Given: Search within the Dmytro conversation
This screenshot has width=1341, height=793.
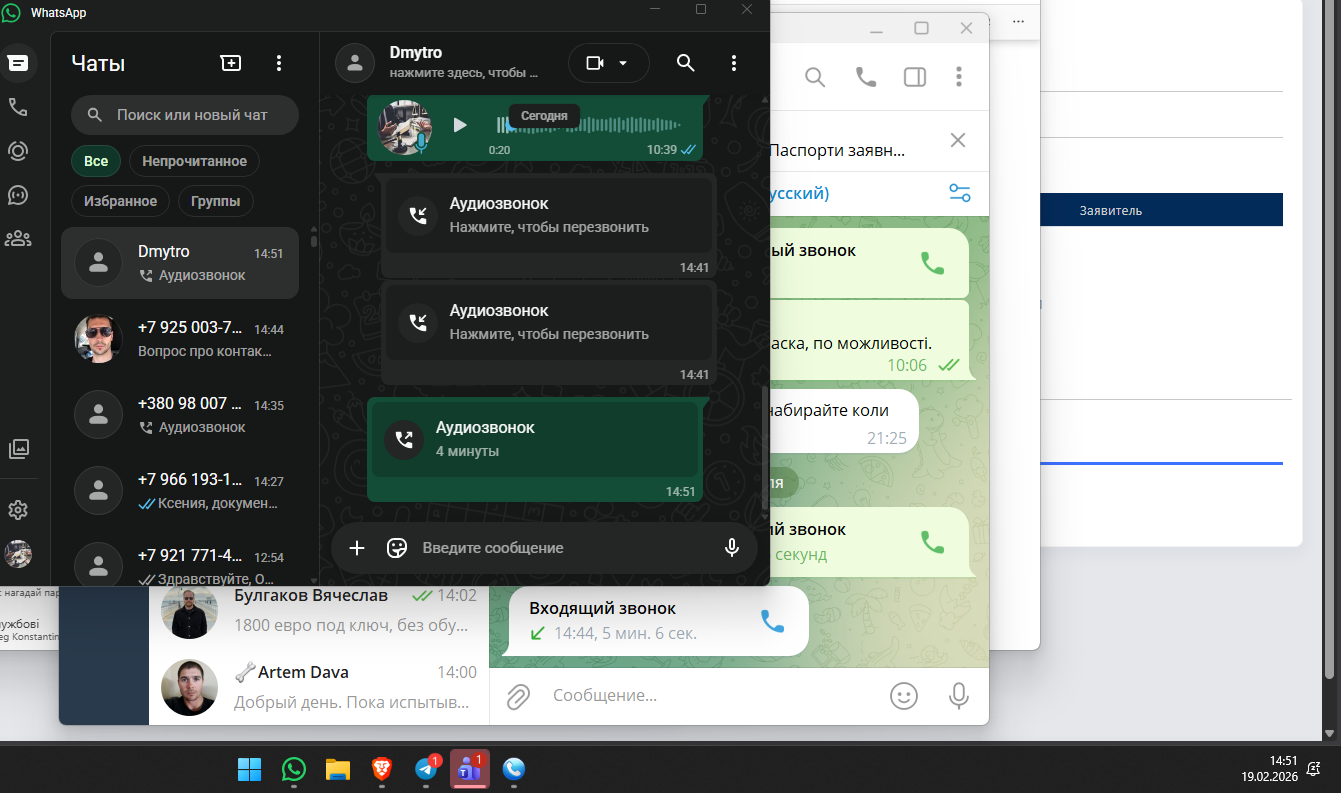Looking at the screenshot, I should pos(685,63).
